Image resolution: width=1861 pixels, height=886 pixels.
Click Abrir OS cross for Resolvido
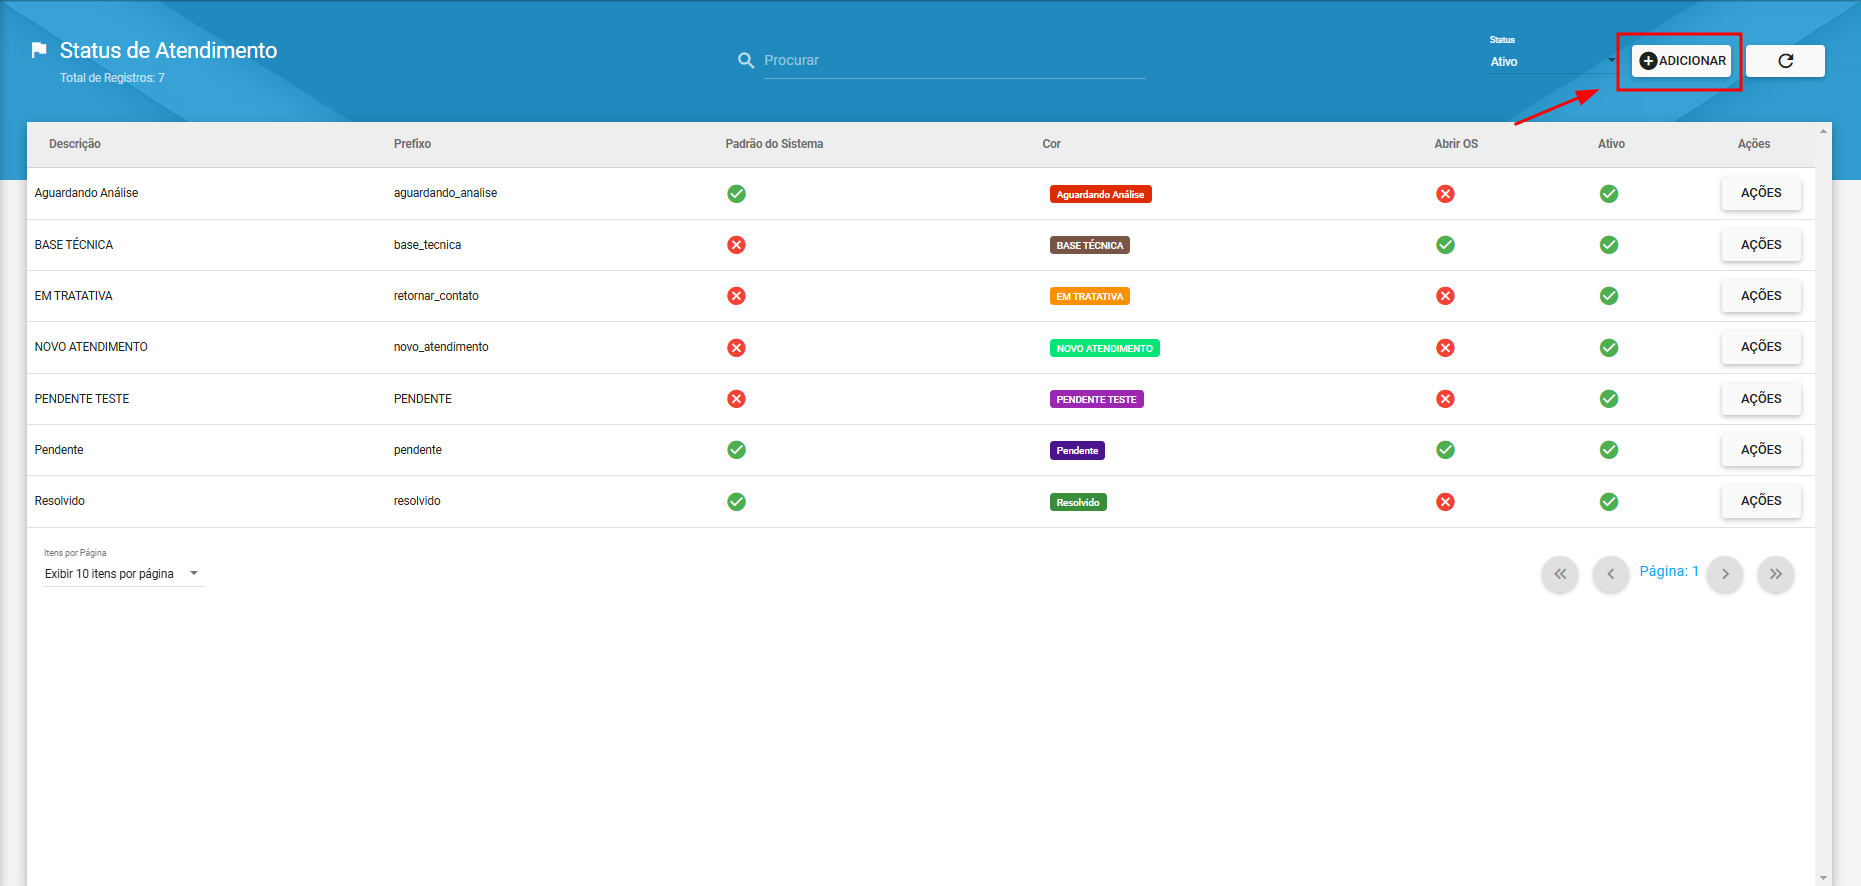coord(1445,502)
